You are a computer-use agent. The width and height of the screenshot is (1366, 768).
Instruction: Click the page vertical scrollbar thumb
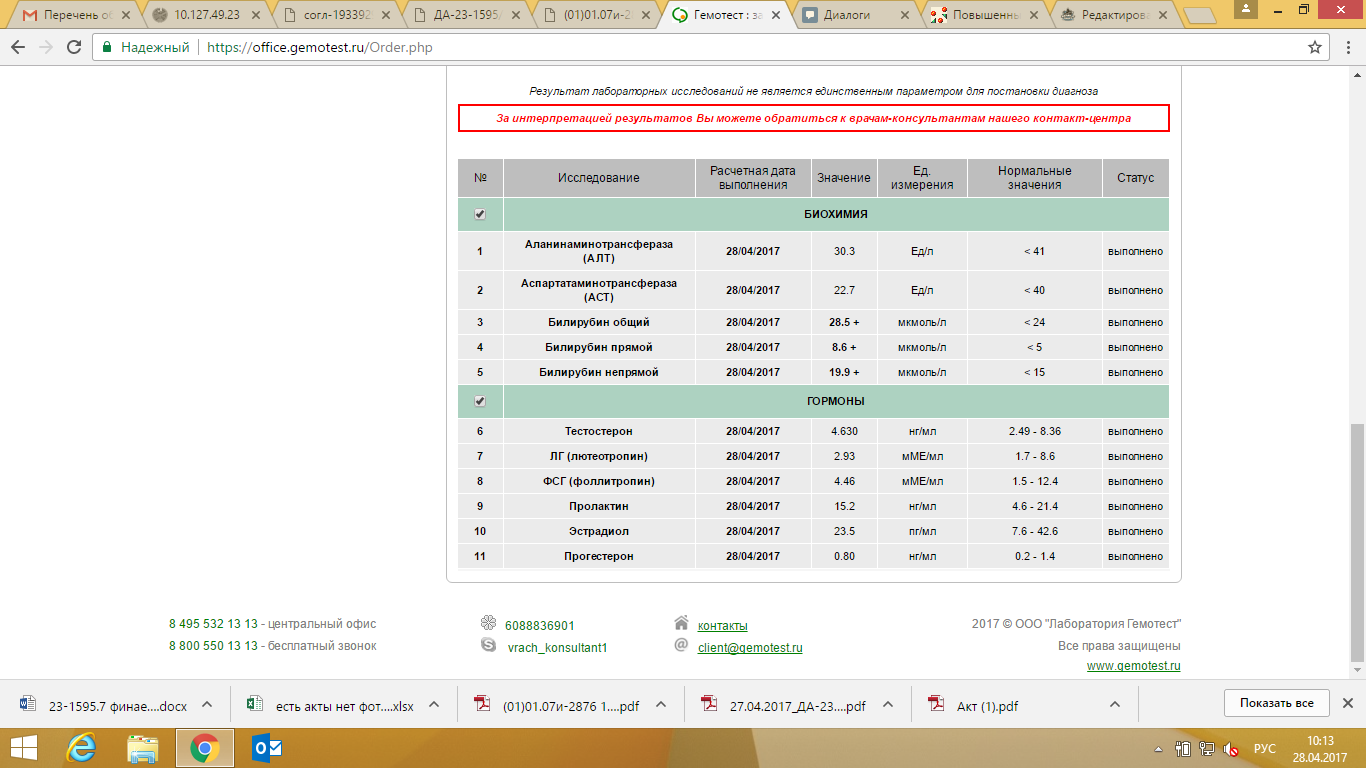pos(1356,540)
